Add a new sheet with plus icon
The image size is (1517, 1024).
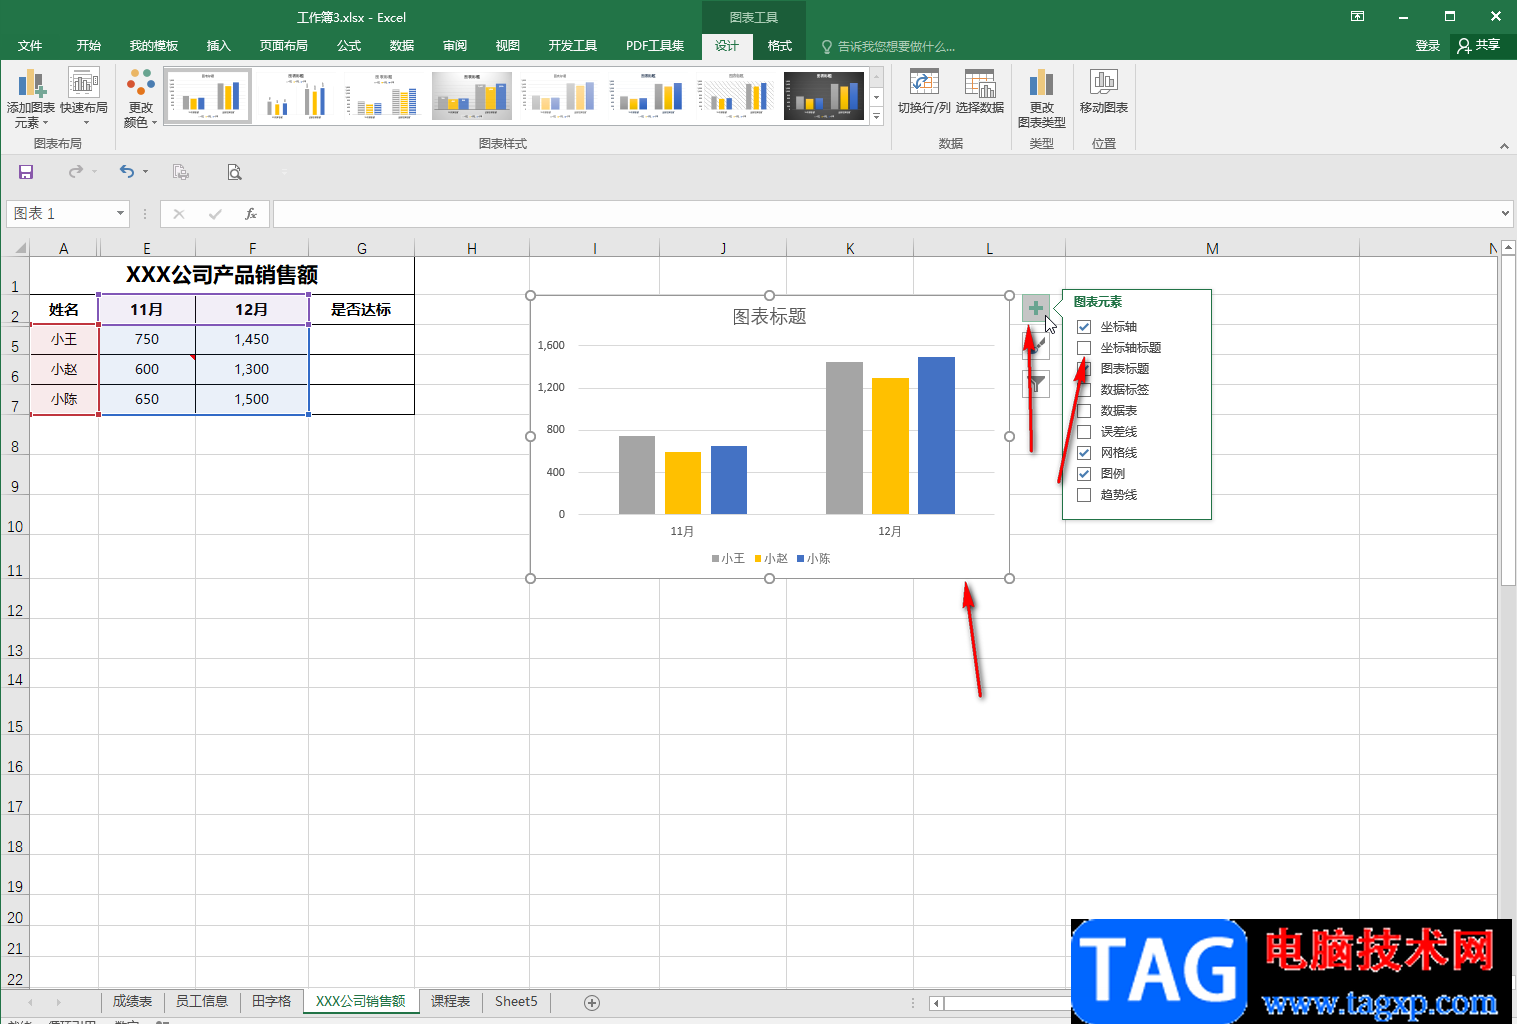pos(592,1002)
